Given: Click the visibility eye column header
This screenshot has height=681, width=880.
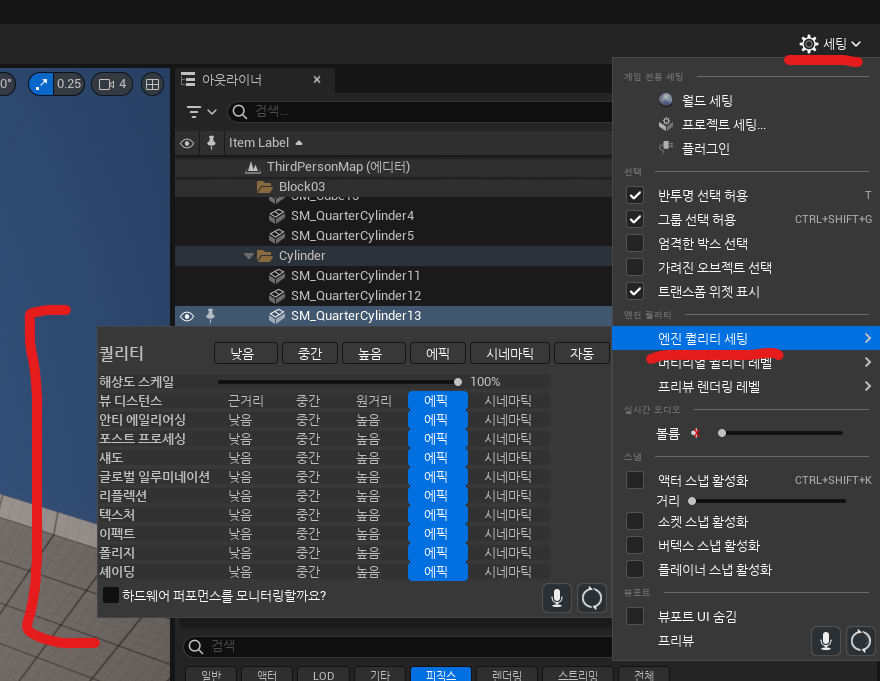Looking at the screenshot, I should click(x=187, y=143).
